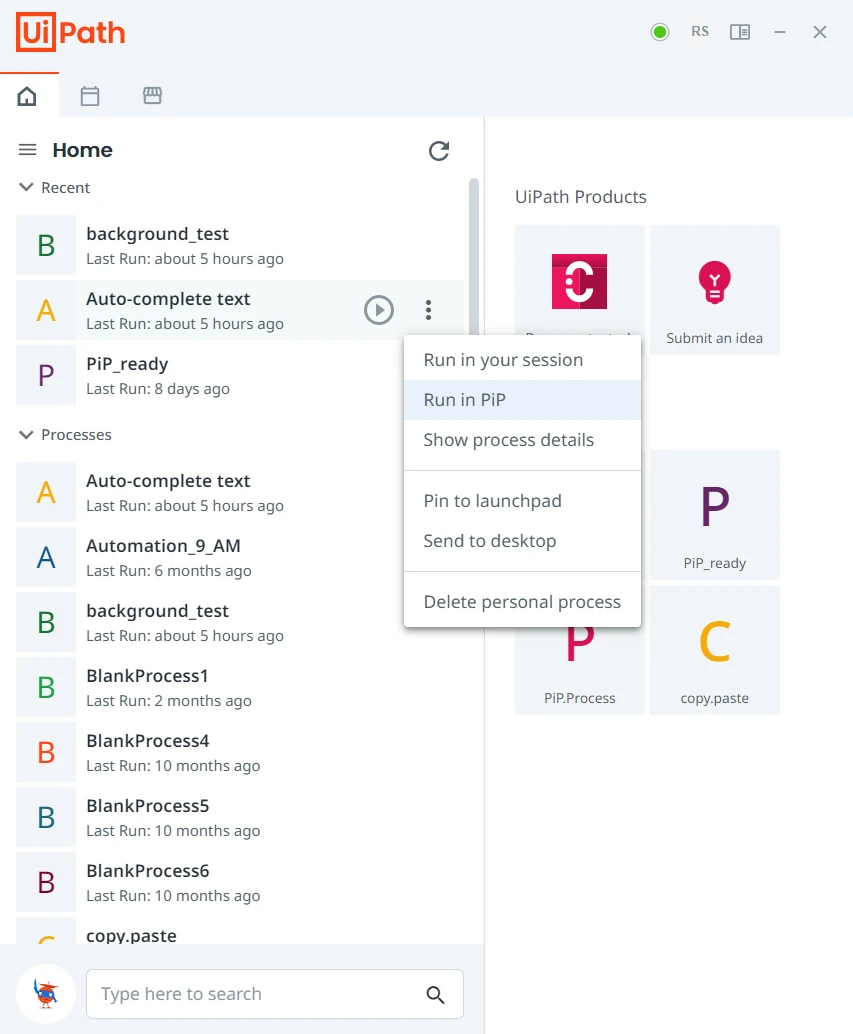Open the robot assistant mascot icon
This screenshot has height=1034, width=853.
tap(46, 994)
